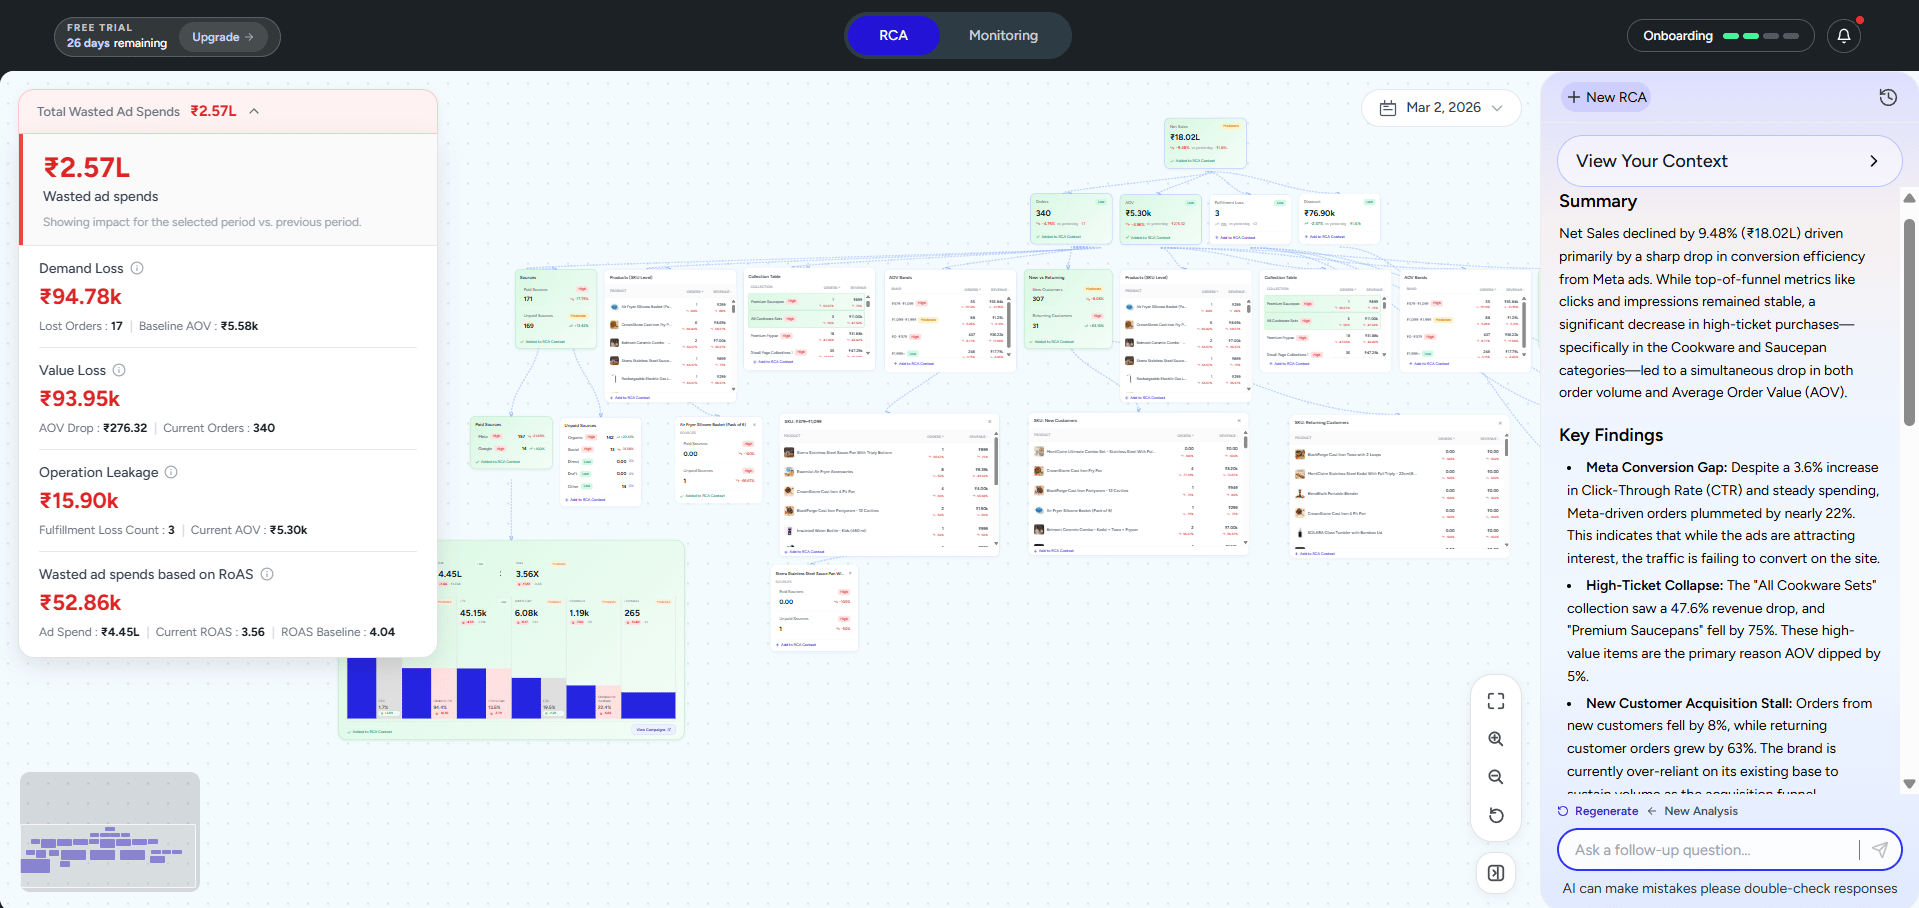Screen dimensions: 1919x908
Task: Click the Upgrade button
Action: coord(223,37)
